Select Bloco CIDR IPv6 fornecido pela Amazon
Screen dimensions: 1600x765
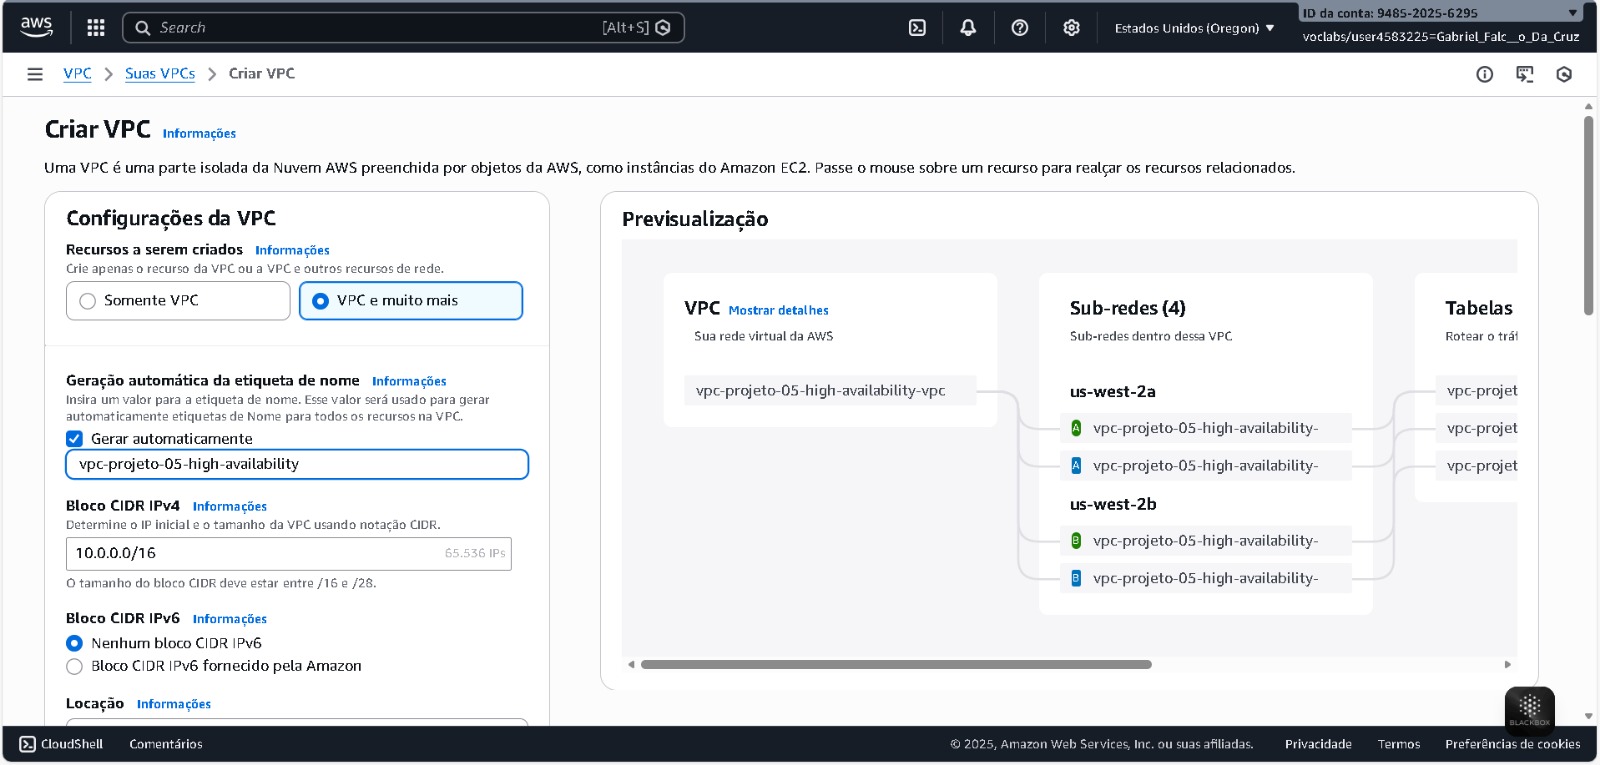[x=74, y=666]
